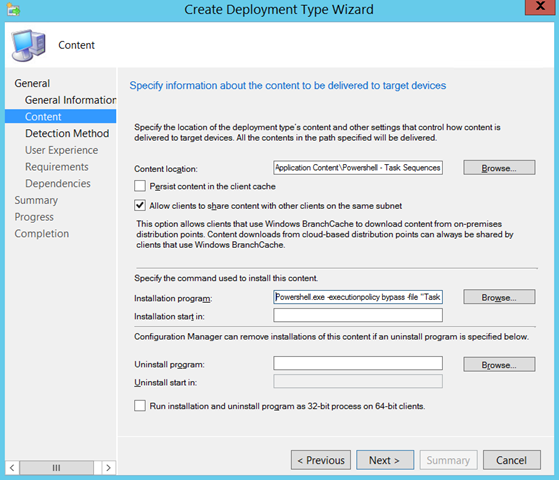The width and height of the screenshot is (559, 480).
Task: Click the computer Content header icon
Action: pyautogui.click(x=29, y=45)
